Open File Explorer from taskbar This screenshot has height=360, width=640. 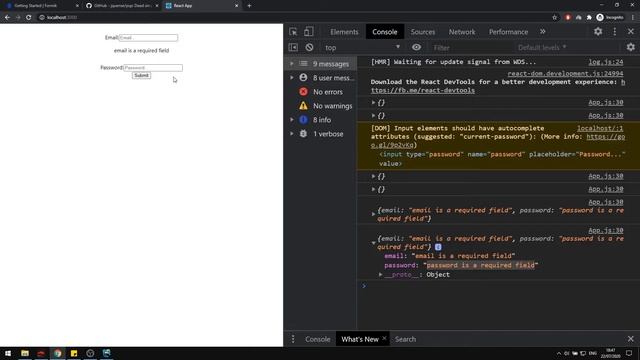[25, 353]
